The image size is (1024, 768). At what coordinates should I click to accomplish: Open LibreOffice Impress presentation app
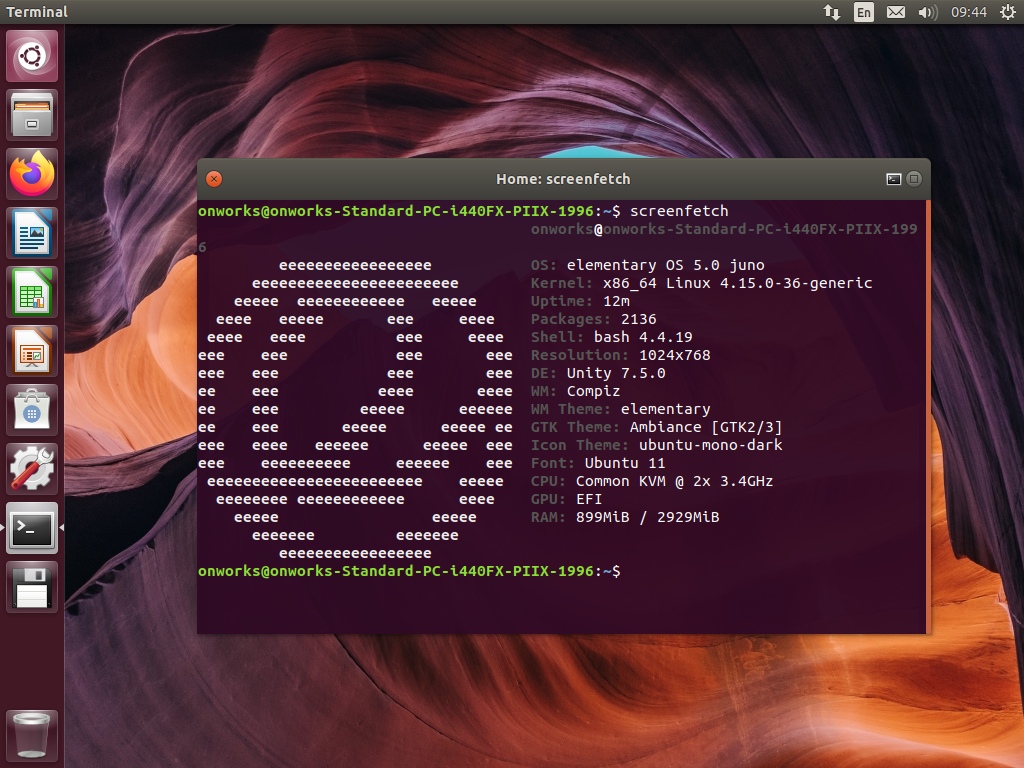pyautogui.click(x=32, y=351)
